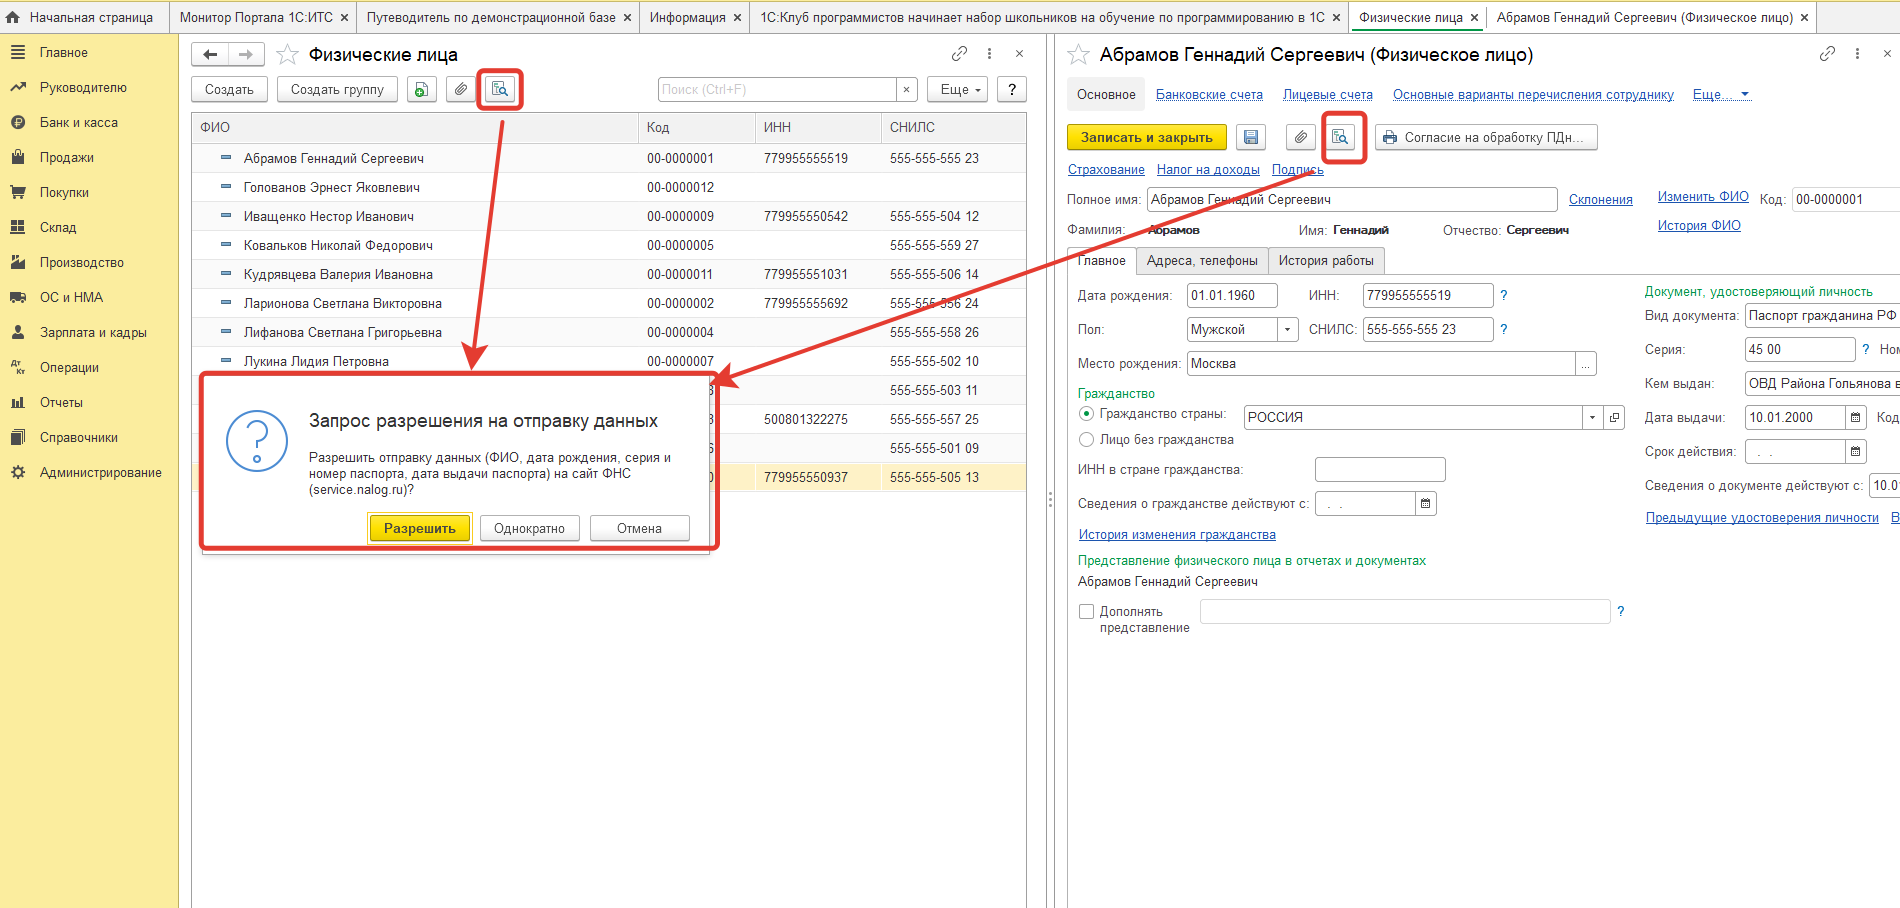Select row Ларионова Светлана Викторовна
The image size is (1900, 908).
pos(608,303)
